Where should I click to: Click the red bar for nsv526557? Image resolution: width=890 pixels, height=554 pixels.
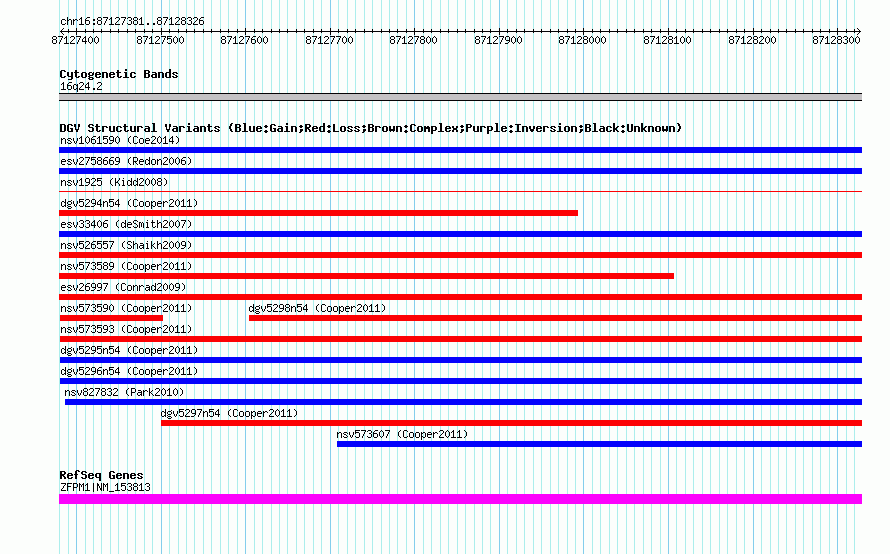click(x=460, y=255)
